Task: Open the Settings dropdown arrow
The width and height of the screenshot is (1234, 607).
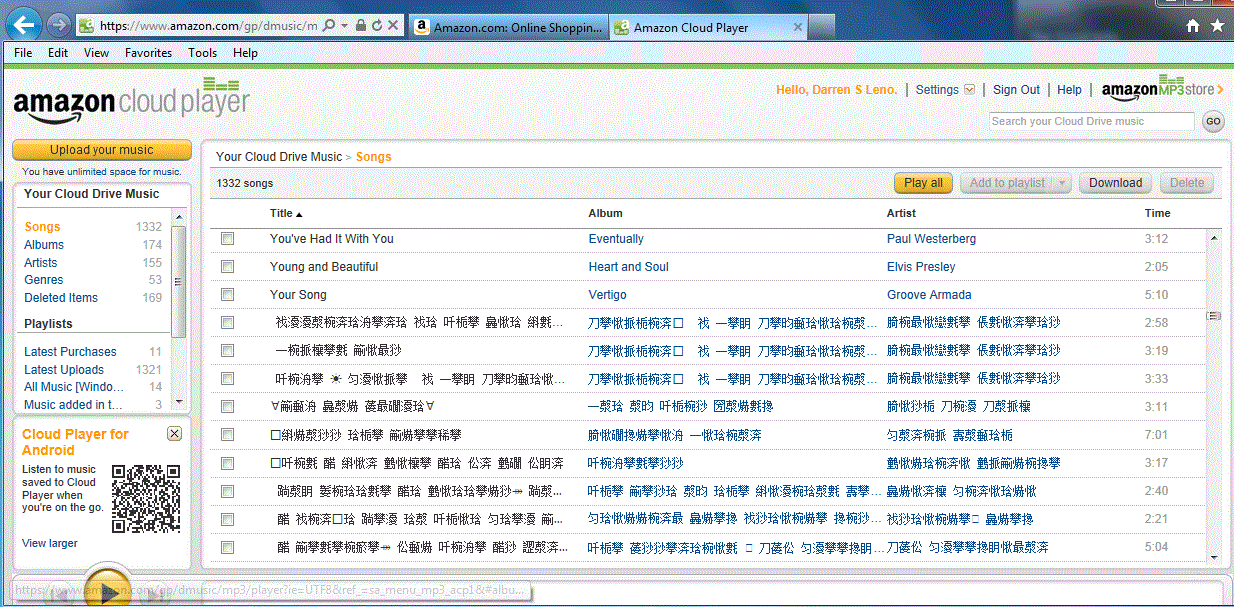Action: pyautogui.click(x=969, y=90)
